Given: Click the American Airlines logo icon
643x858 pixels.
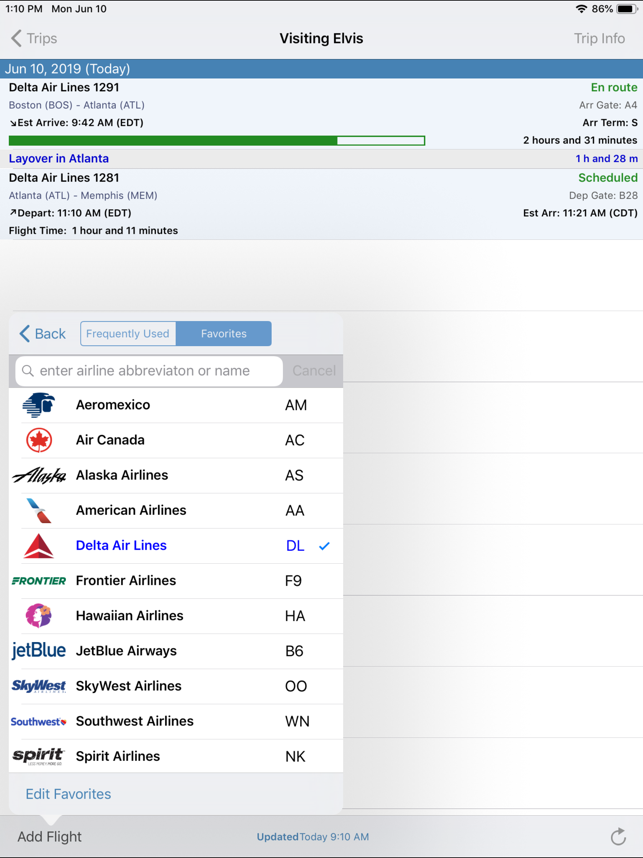Looking at the screenshot, I should coord(39,511).
